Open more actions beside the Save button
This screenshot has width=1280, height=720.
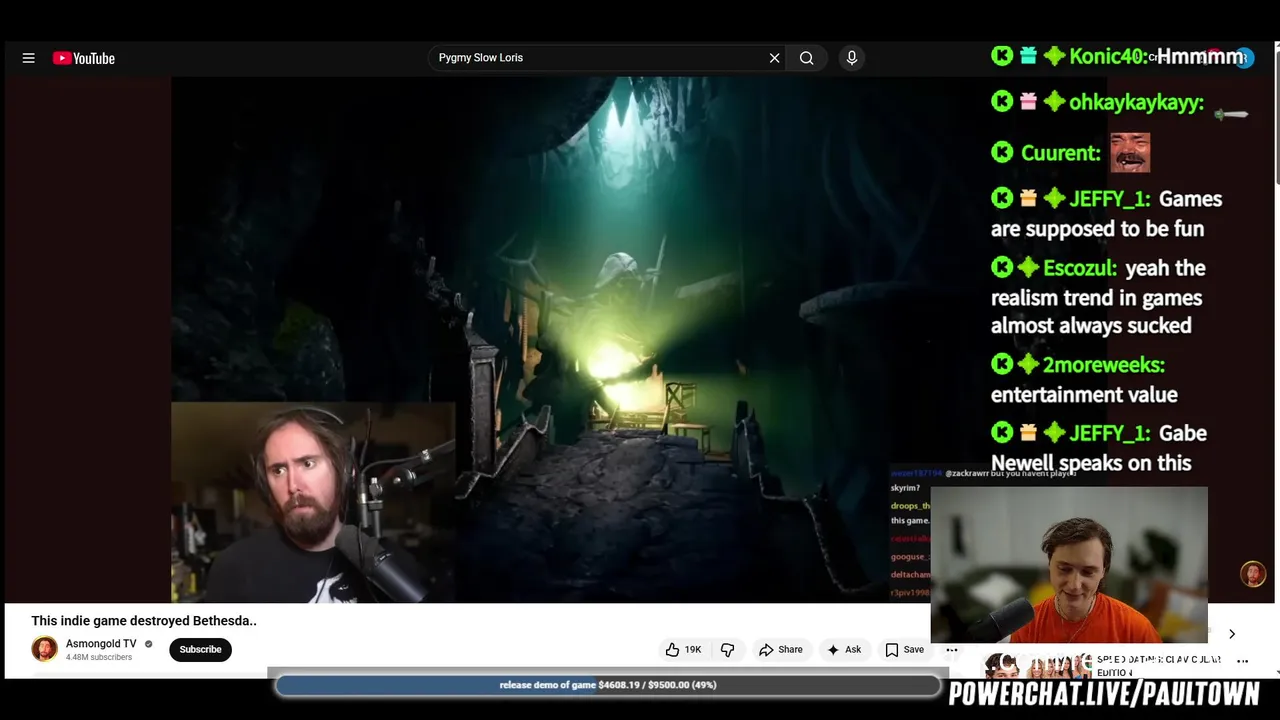(x=952, y=649)
